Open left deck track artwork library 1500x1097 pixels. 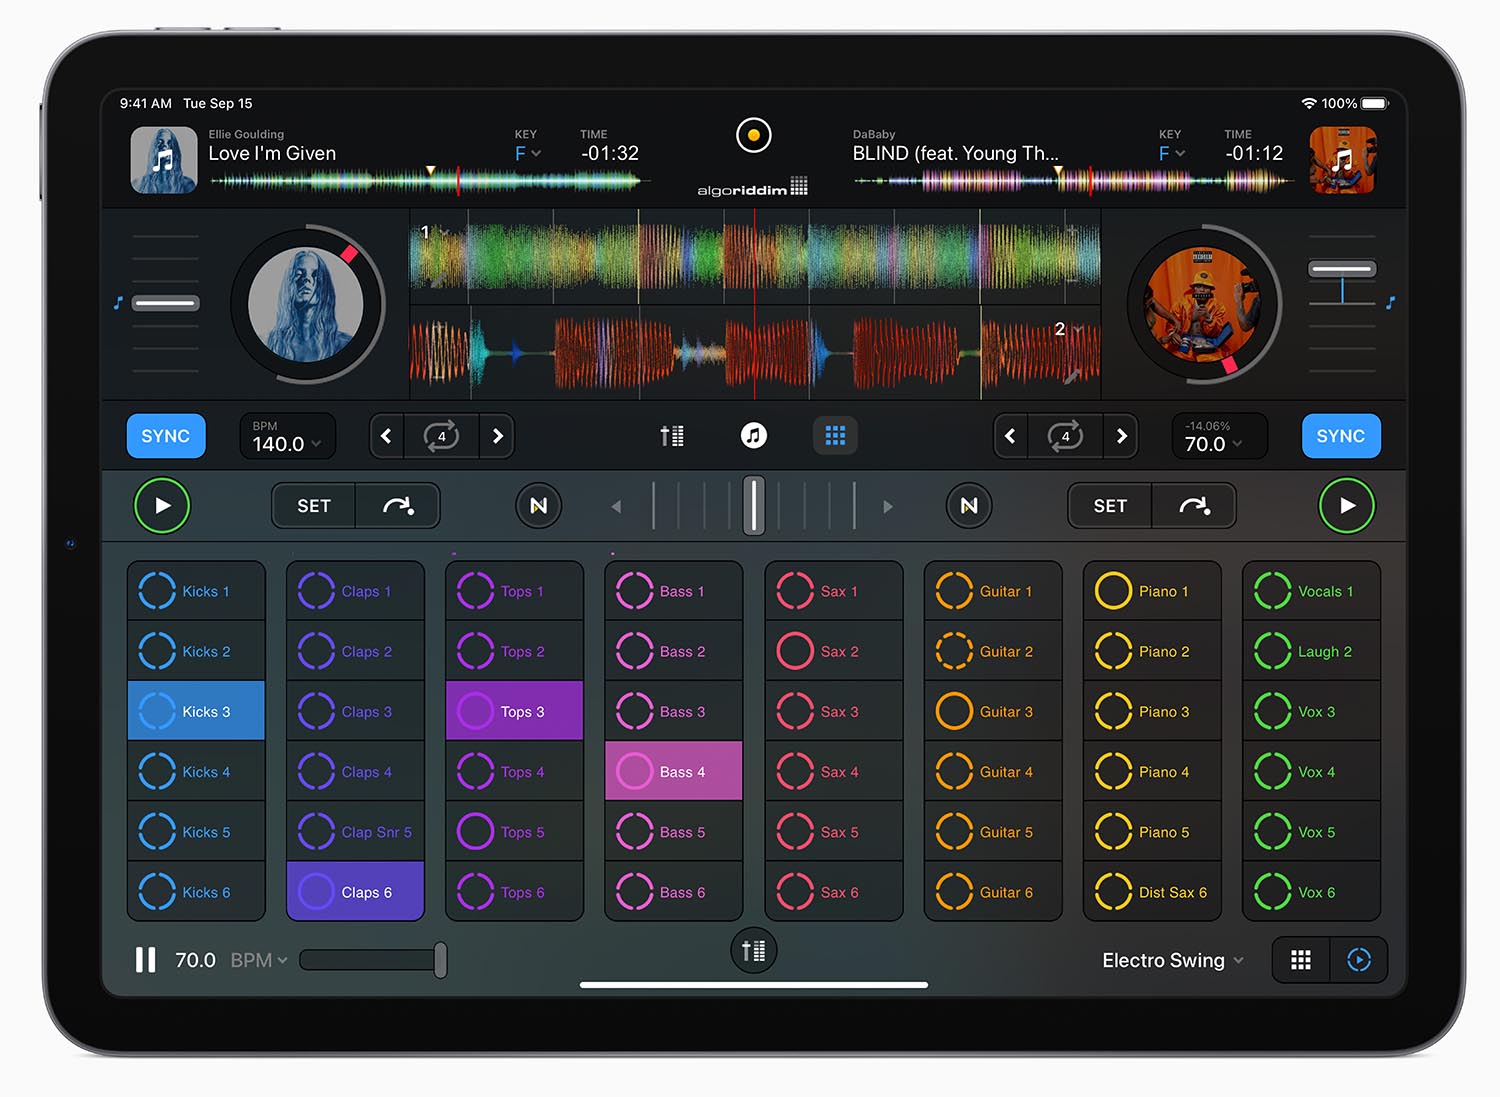tap(164, 160)
